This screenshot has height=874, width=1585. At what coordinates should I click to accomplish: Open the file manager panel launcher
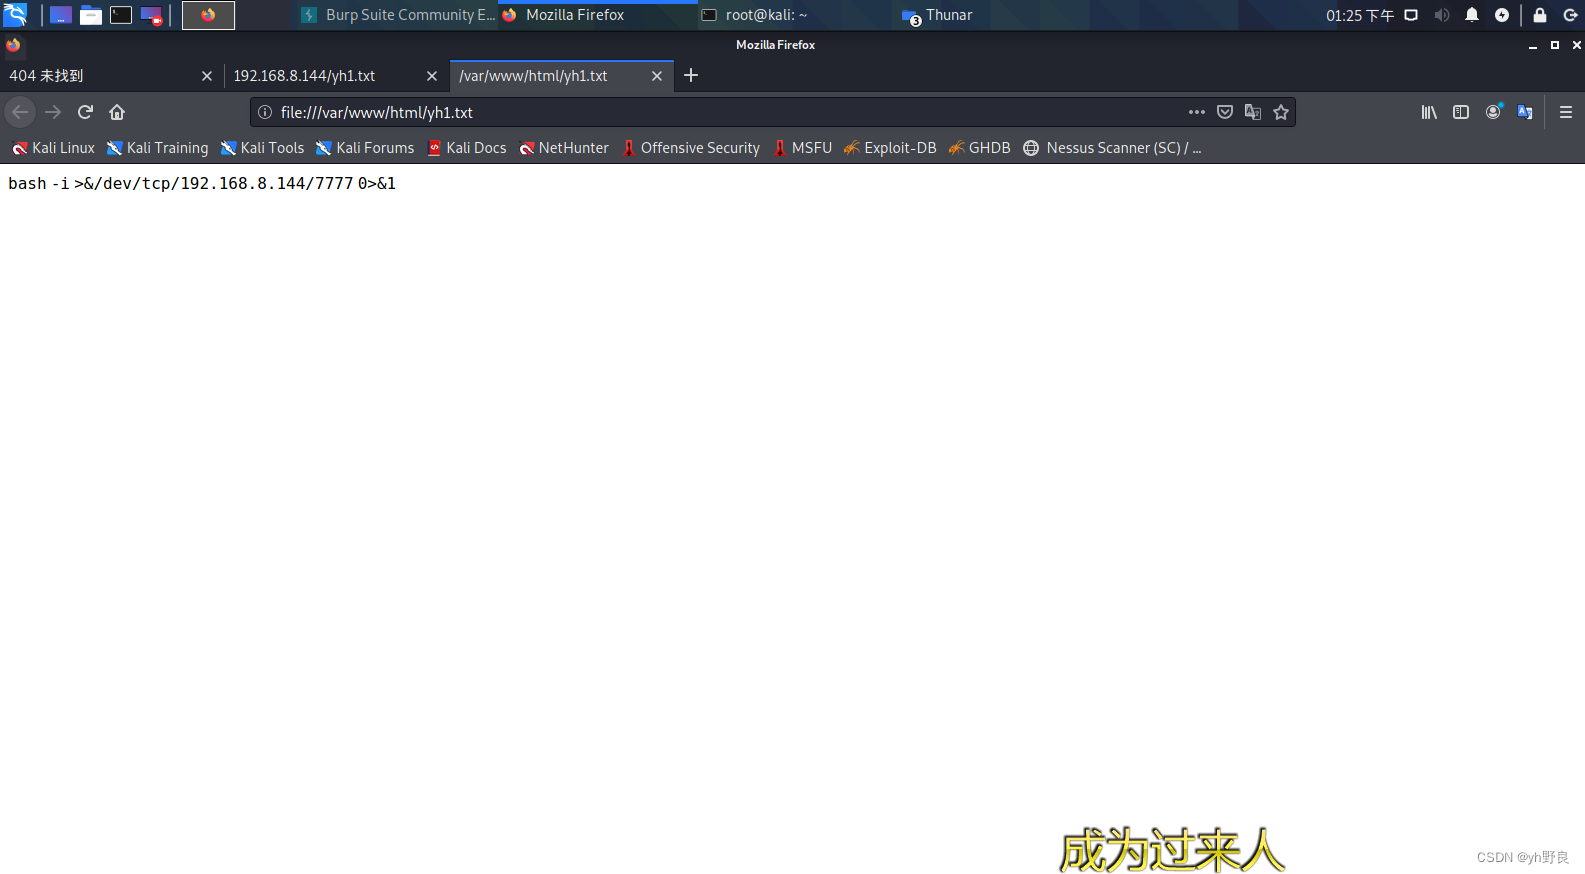(91, 15)
